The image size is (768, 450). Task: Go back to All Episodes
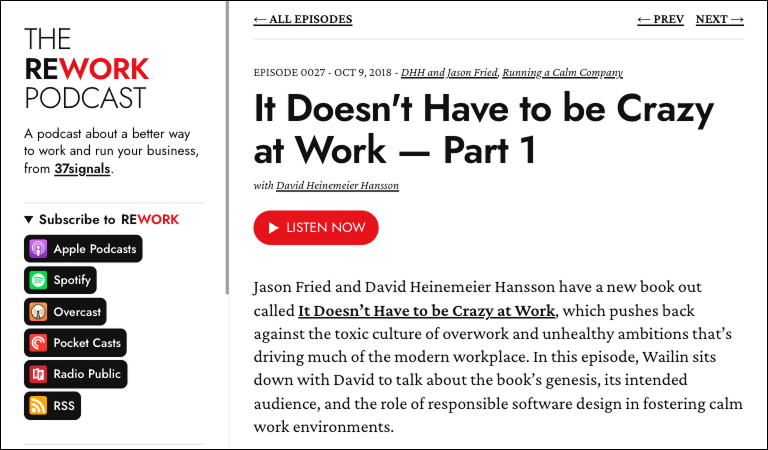[303, 19]
